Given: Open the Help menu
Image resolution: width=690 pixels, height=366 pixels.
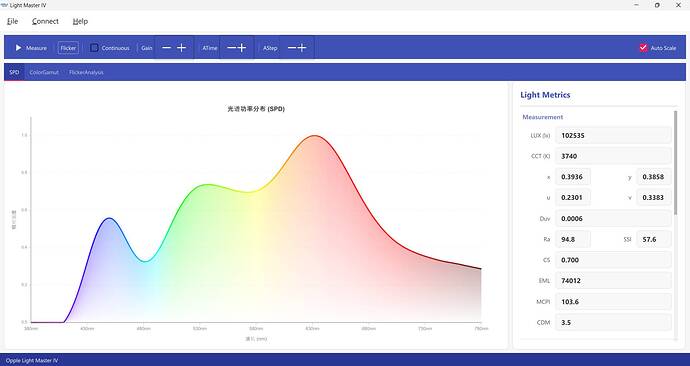Looking at the screenshot, I should tap(80, 21).
